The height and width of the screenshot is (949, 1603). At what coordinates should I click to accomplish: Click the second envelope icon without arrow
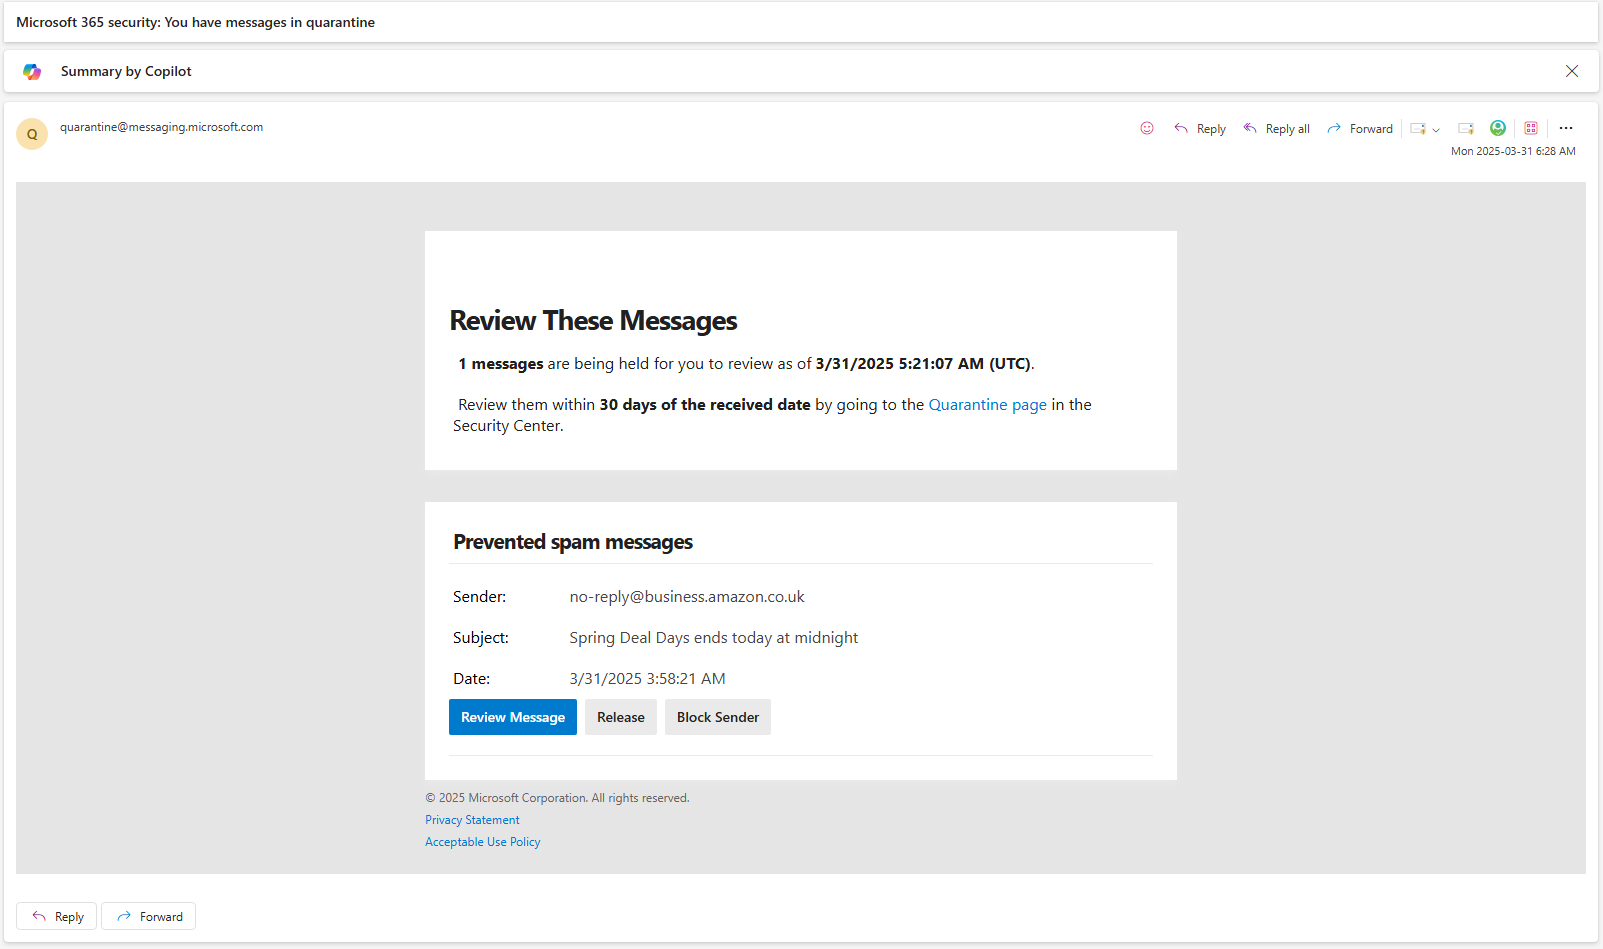[x=1466, y=128]
